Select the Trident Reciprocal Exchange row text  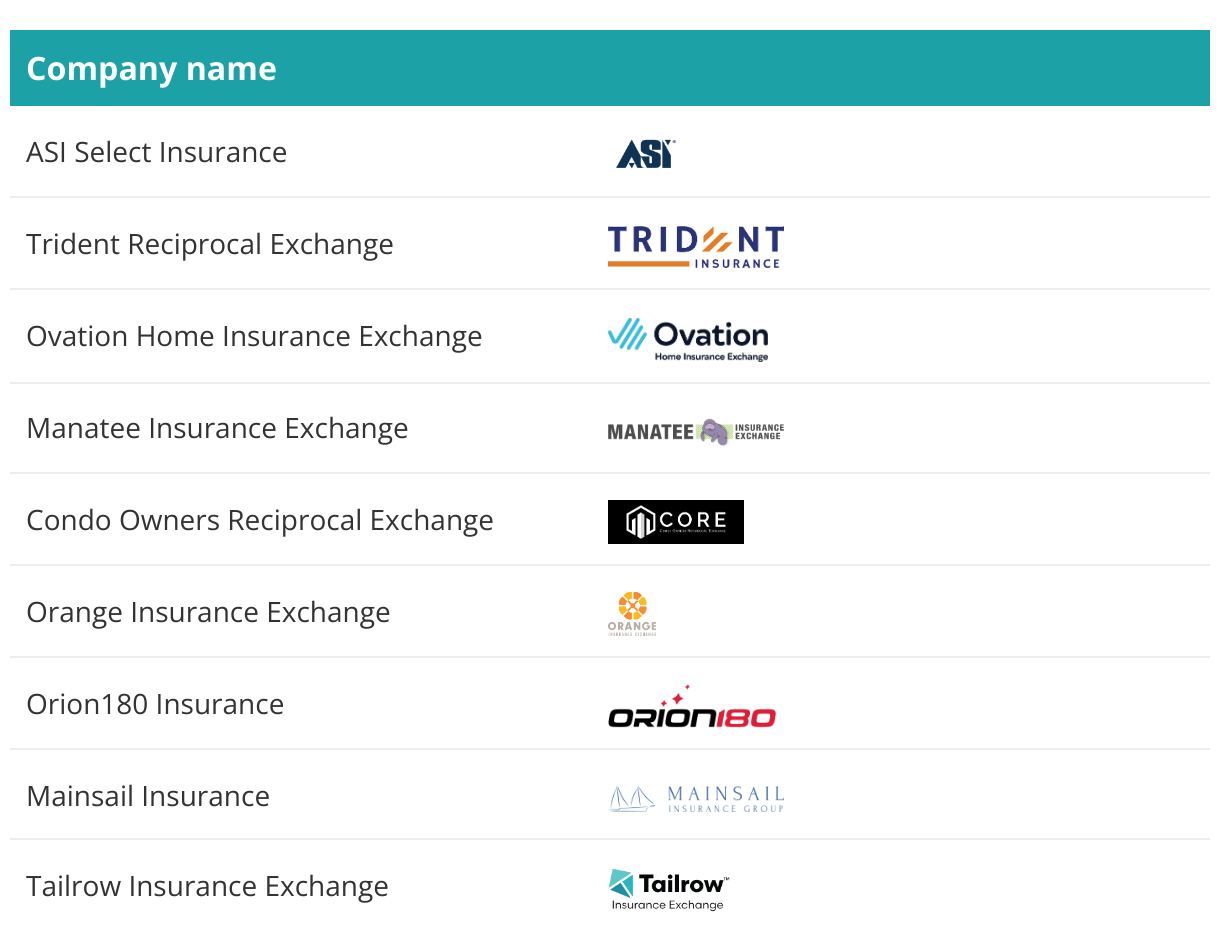209,244
